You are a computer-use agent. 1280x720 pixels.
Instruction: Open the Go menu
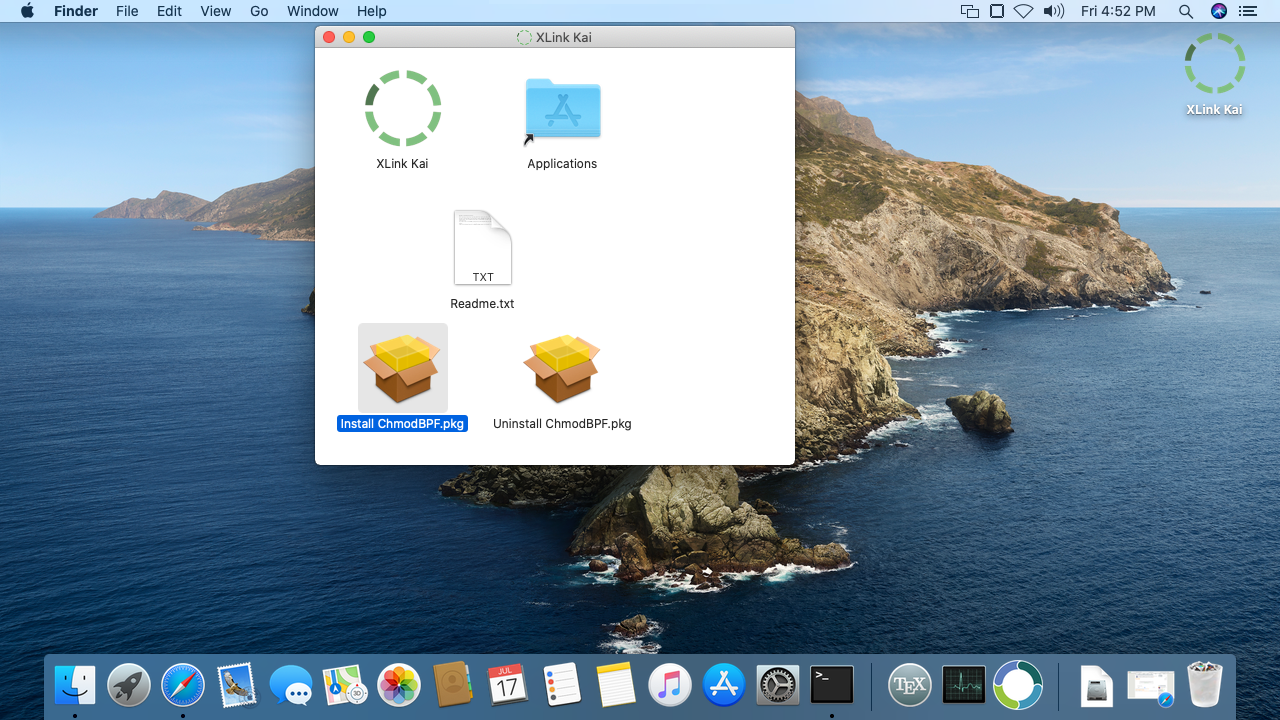pyautogui.click(x=259, y=11)
